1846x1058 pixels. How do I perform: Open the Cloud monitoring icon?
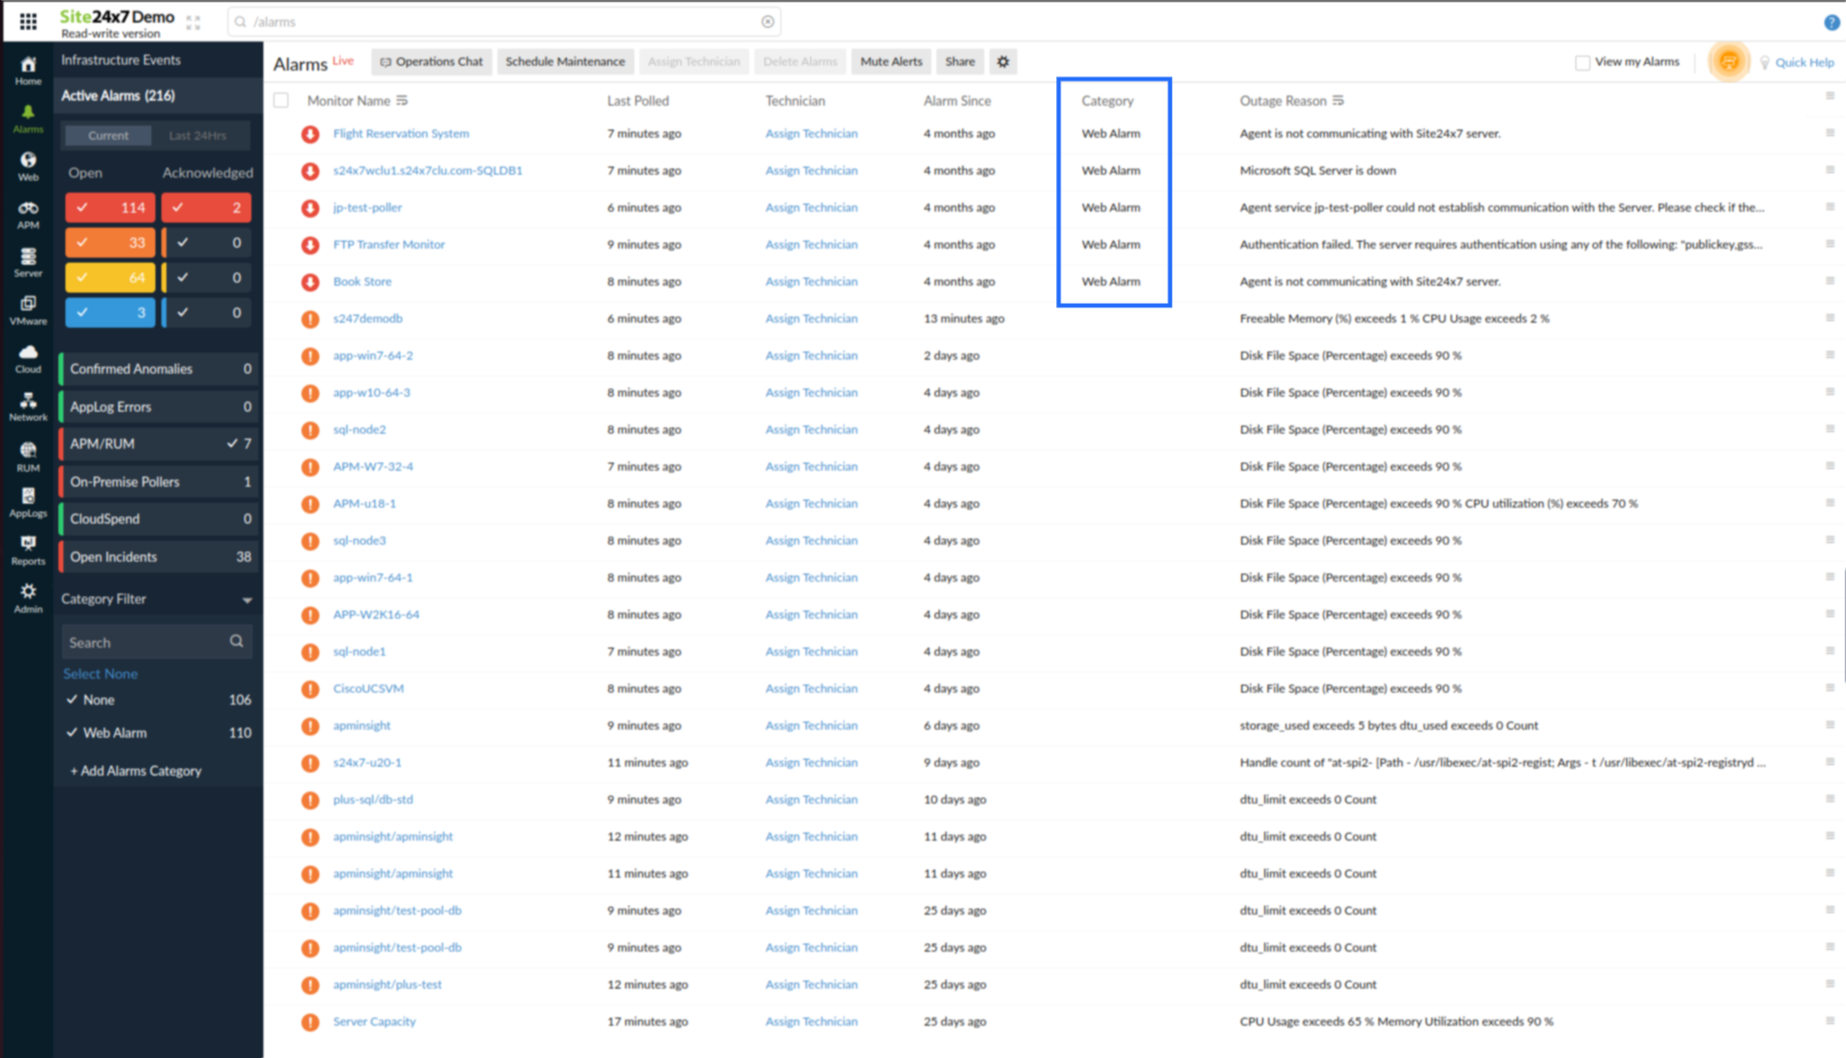(x=28, y=358)
